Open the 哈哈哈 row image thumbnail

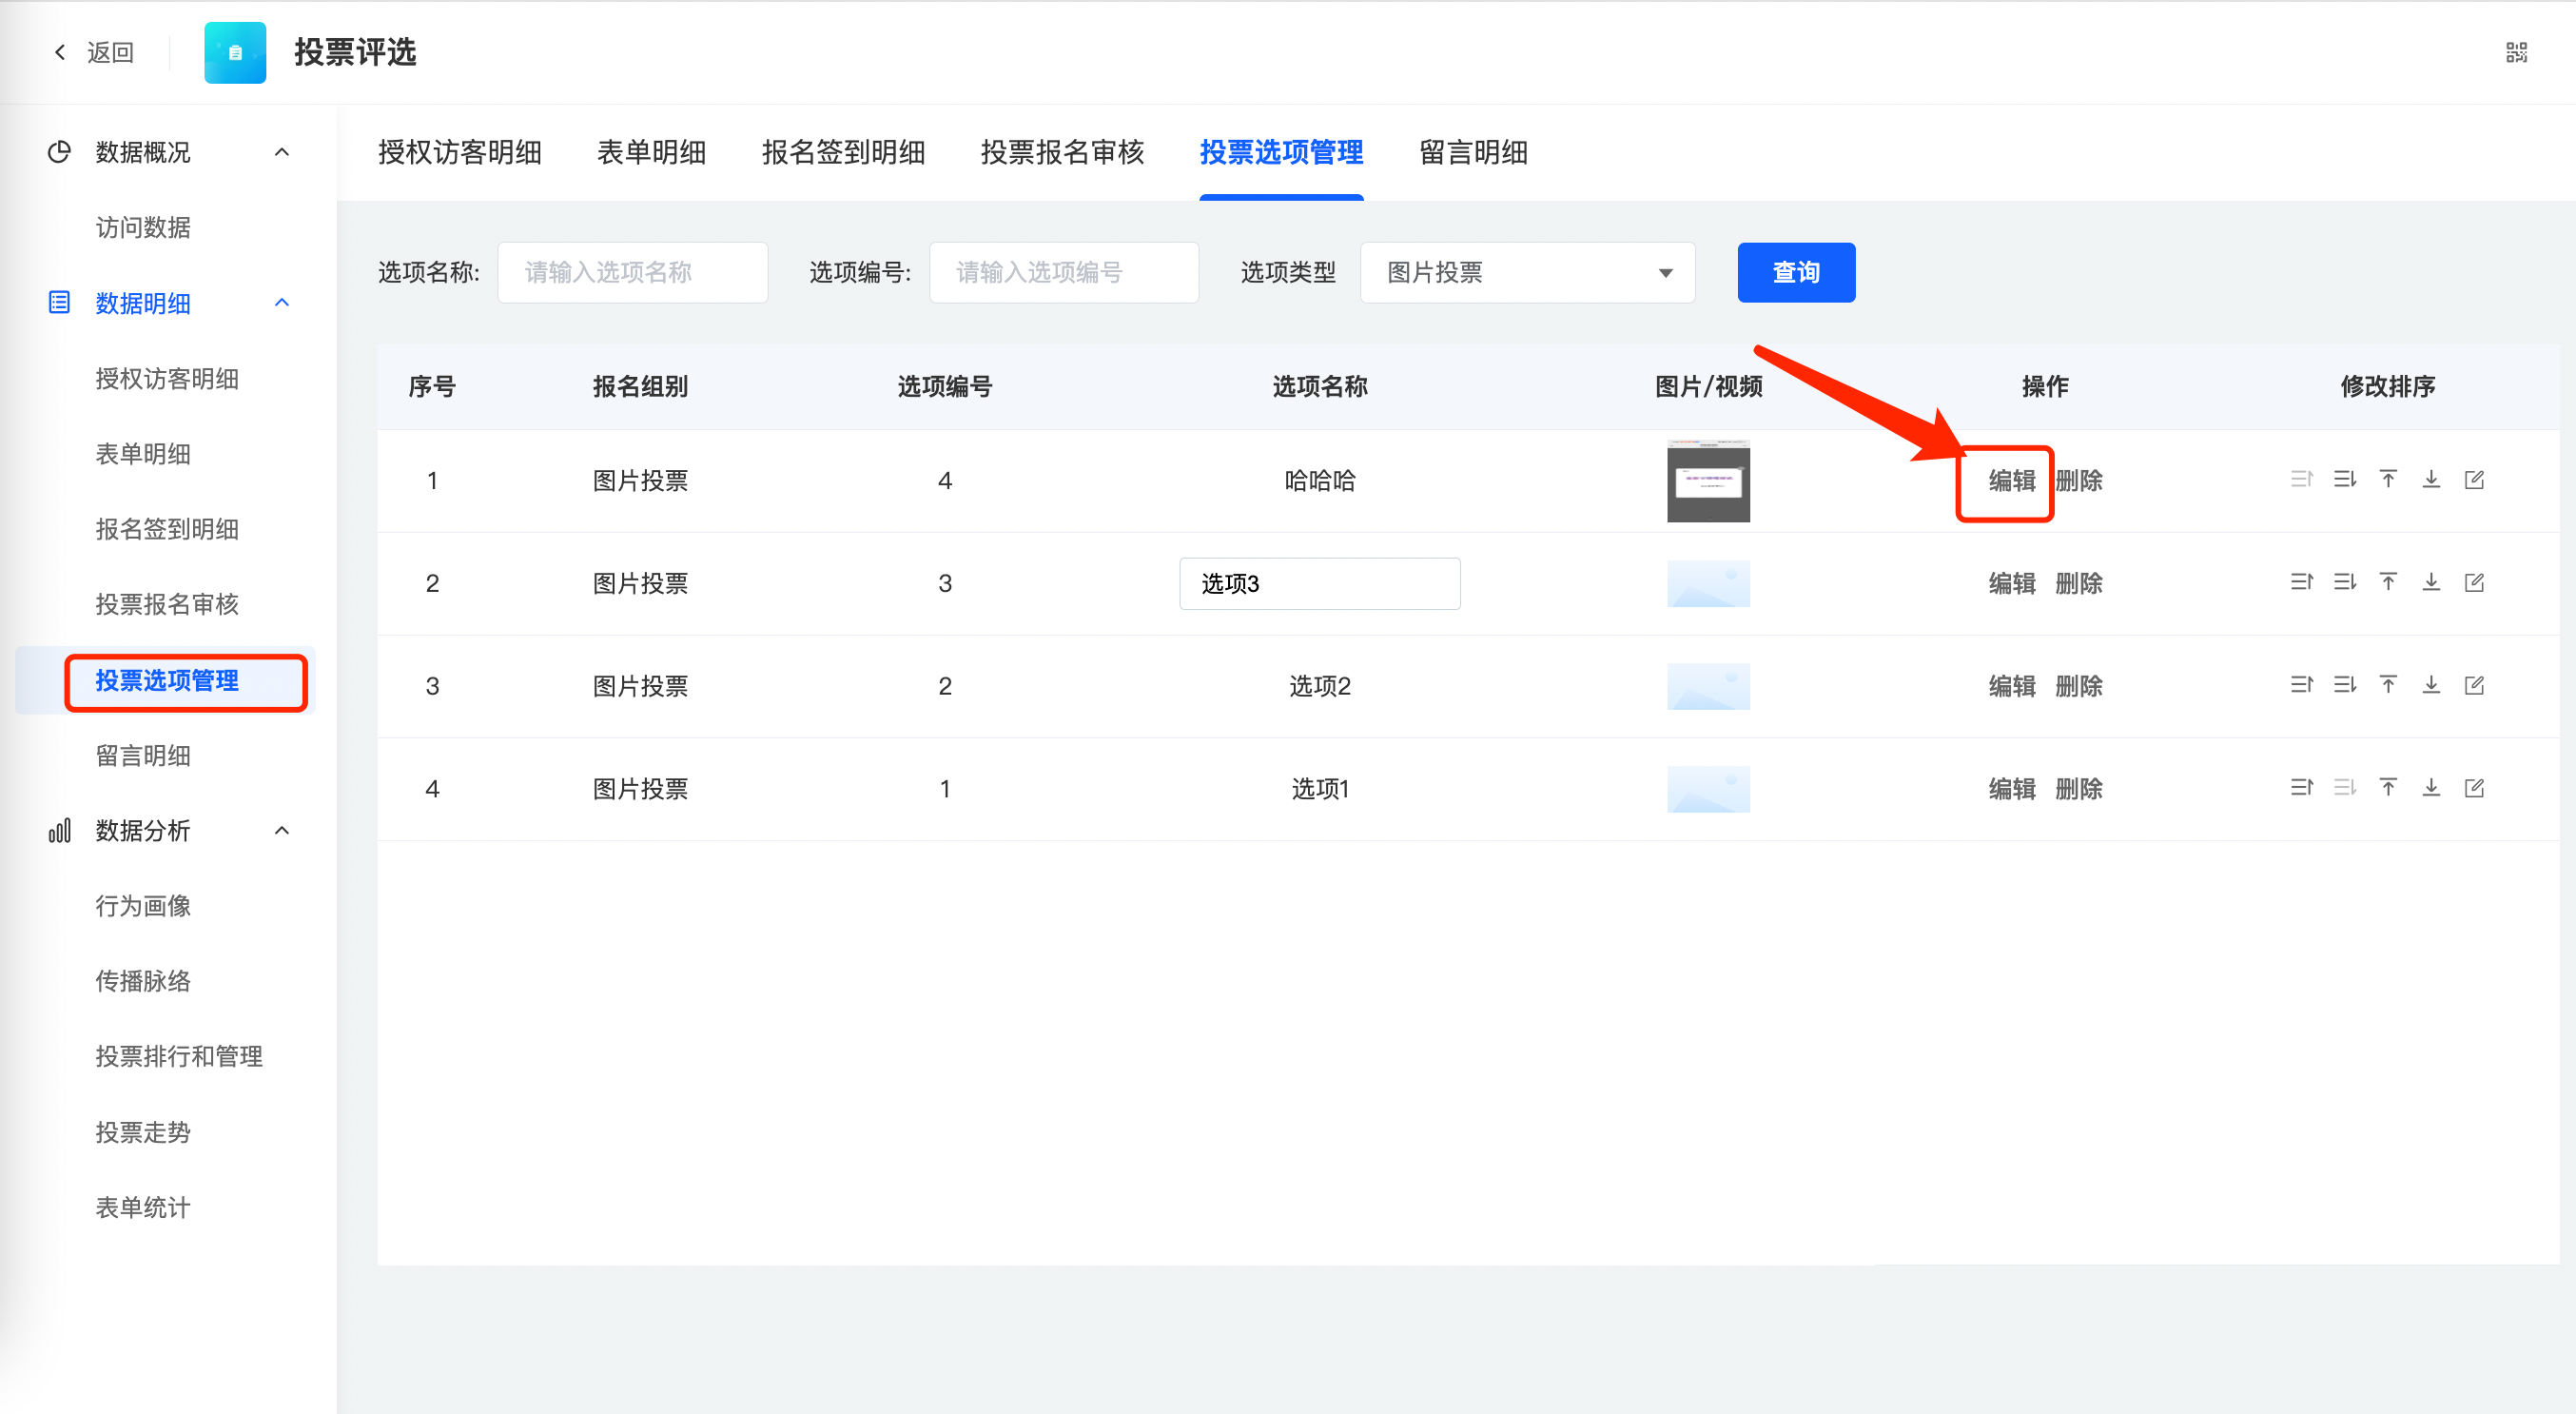[x=1708, y=481]
